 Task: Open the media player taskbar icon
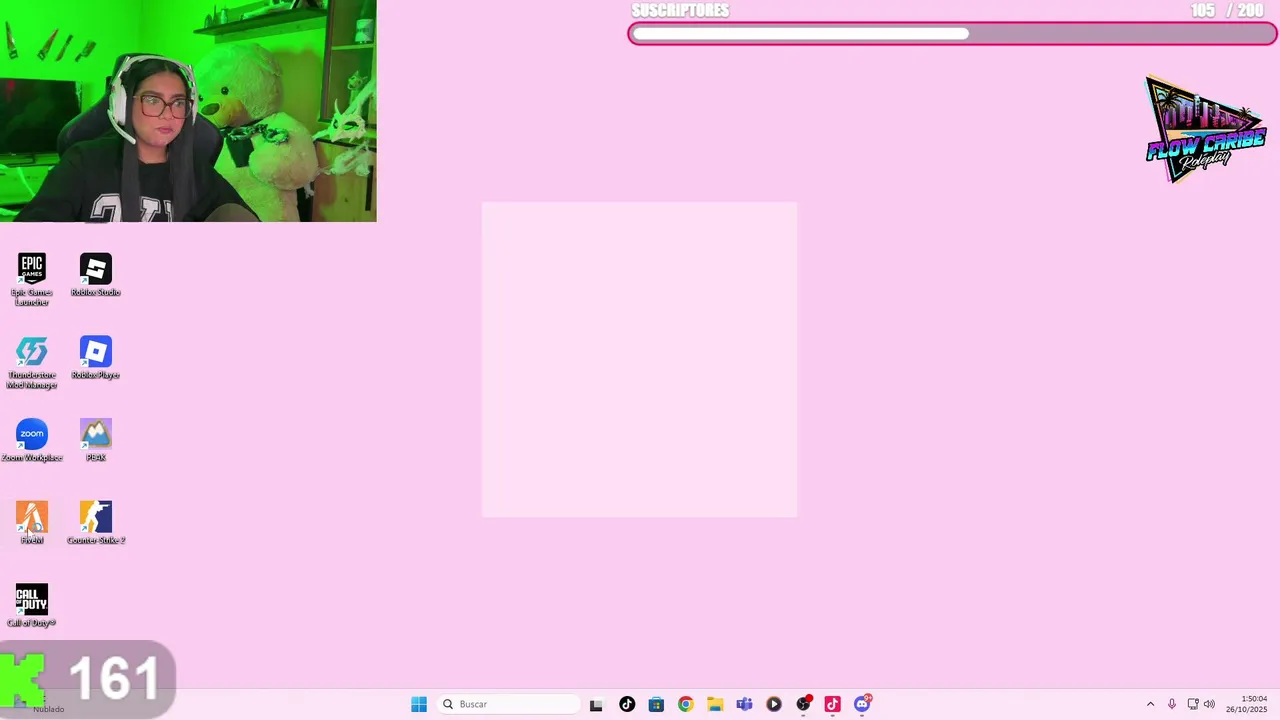pos(774,704)
